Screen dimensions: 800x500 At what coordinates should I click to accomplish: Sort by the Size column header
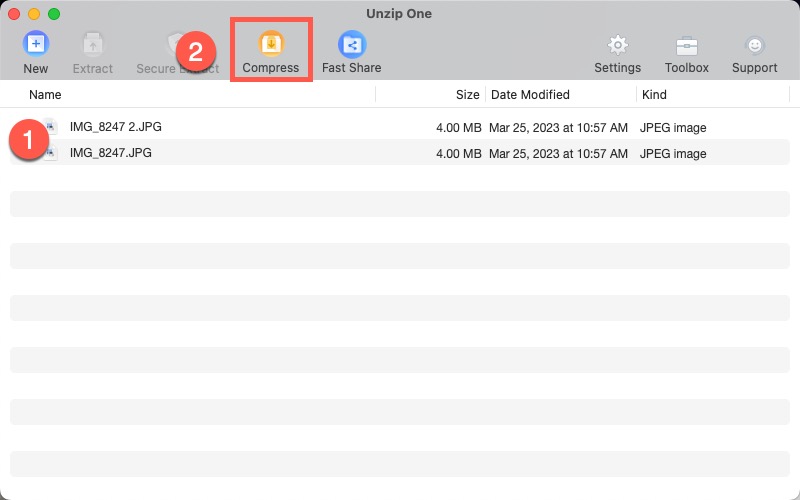click(467, 95)
